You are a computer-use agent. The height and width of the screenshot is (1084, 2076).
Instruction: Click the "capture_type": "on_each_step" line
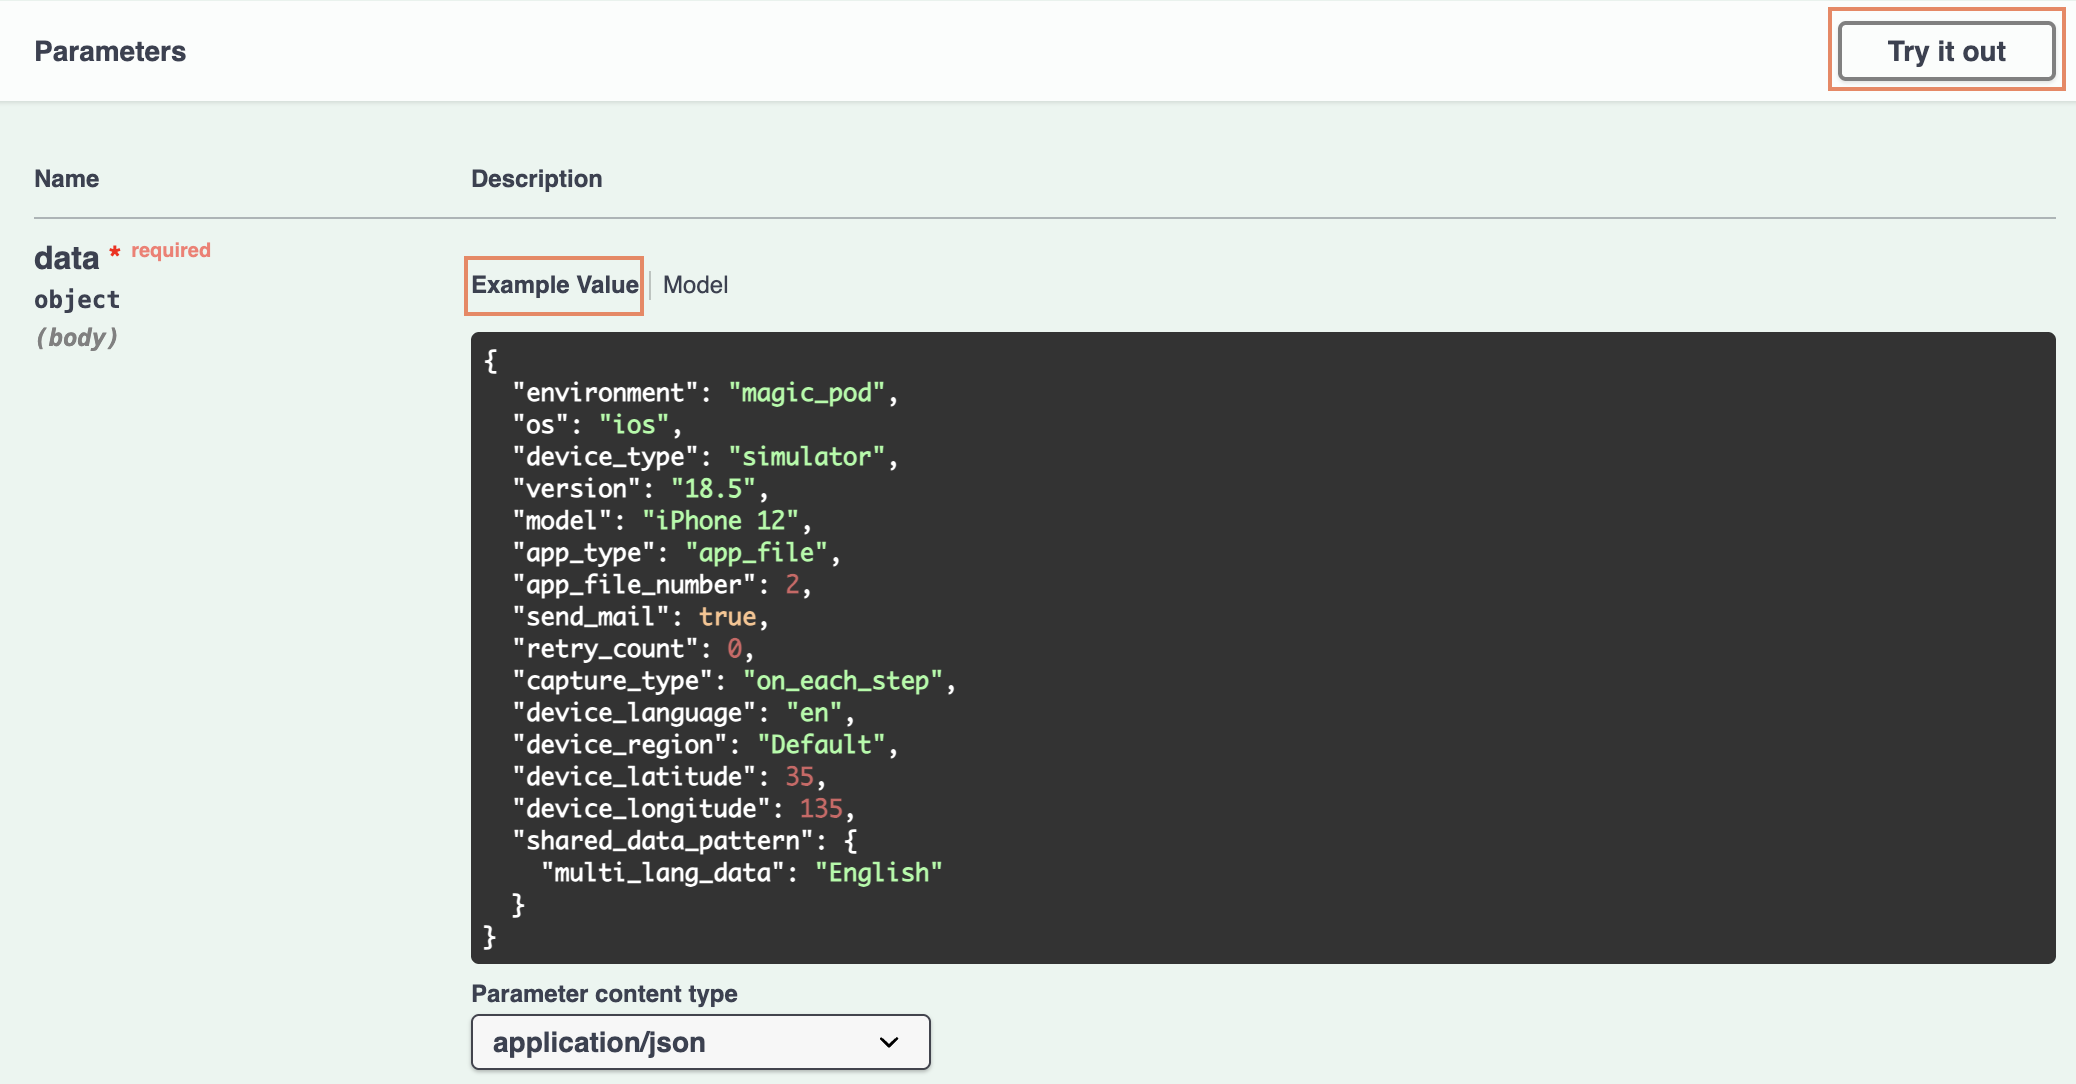click(734, 681)
